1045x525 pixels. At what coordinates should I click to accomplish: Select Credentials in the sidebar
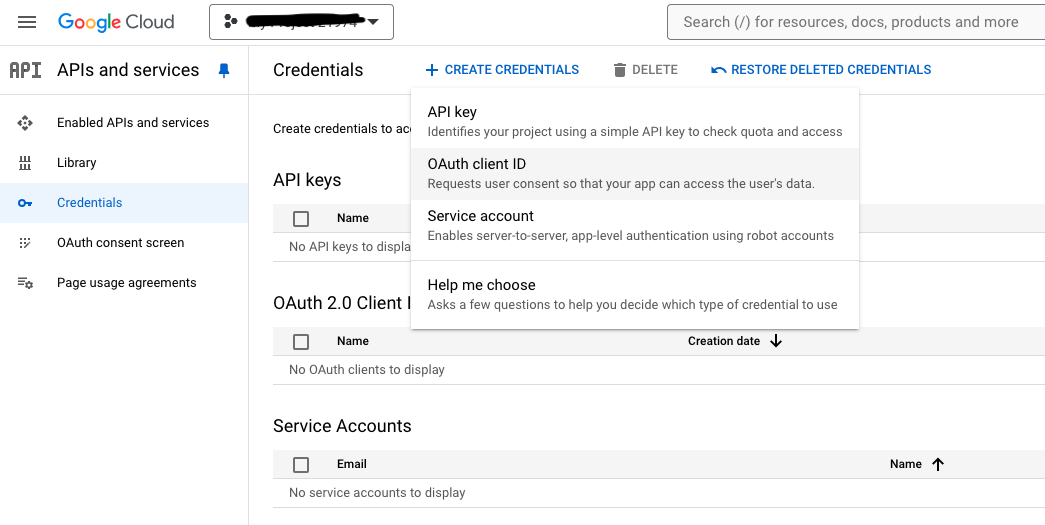coord(124,203)
